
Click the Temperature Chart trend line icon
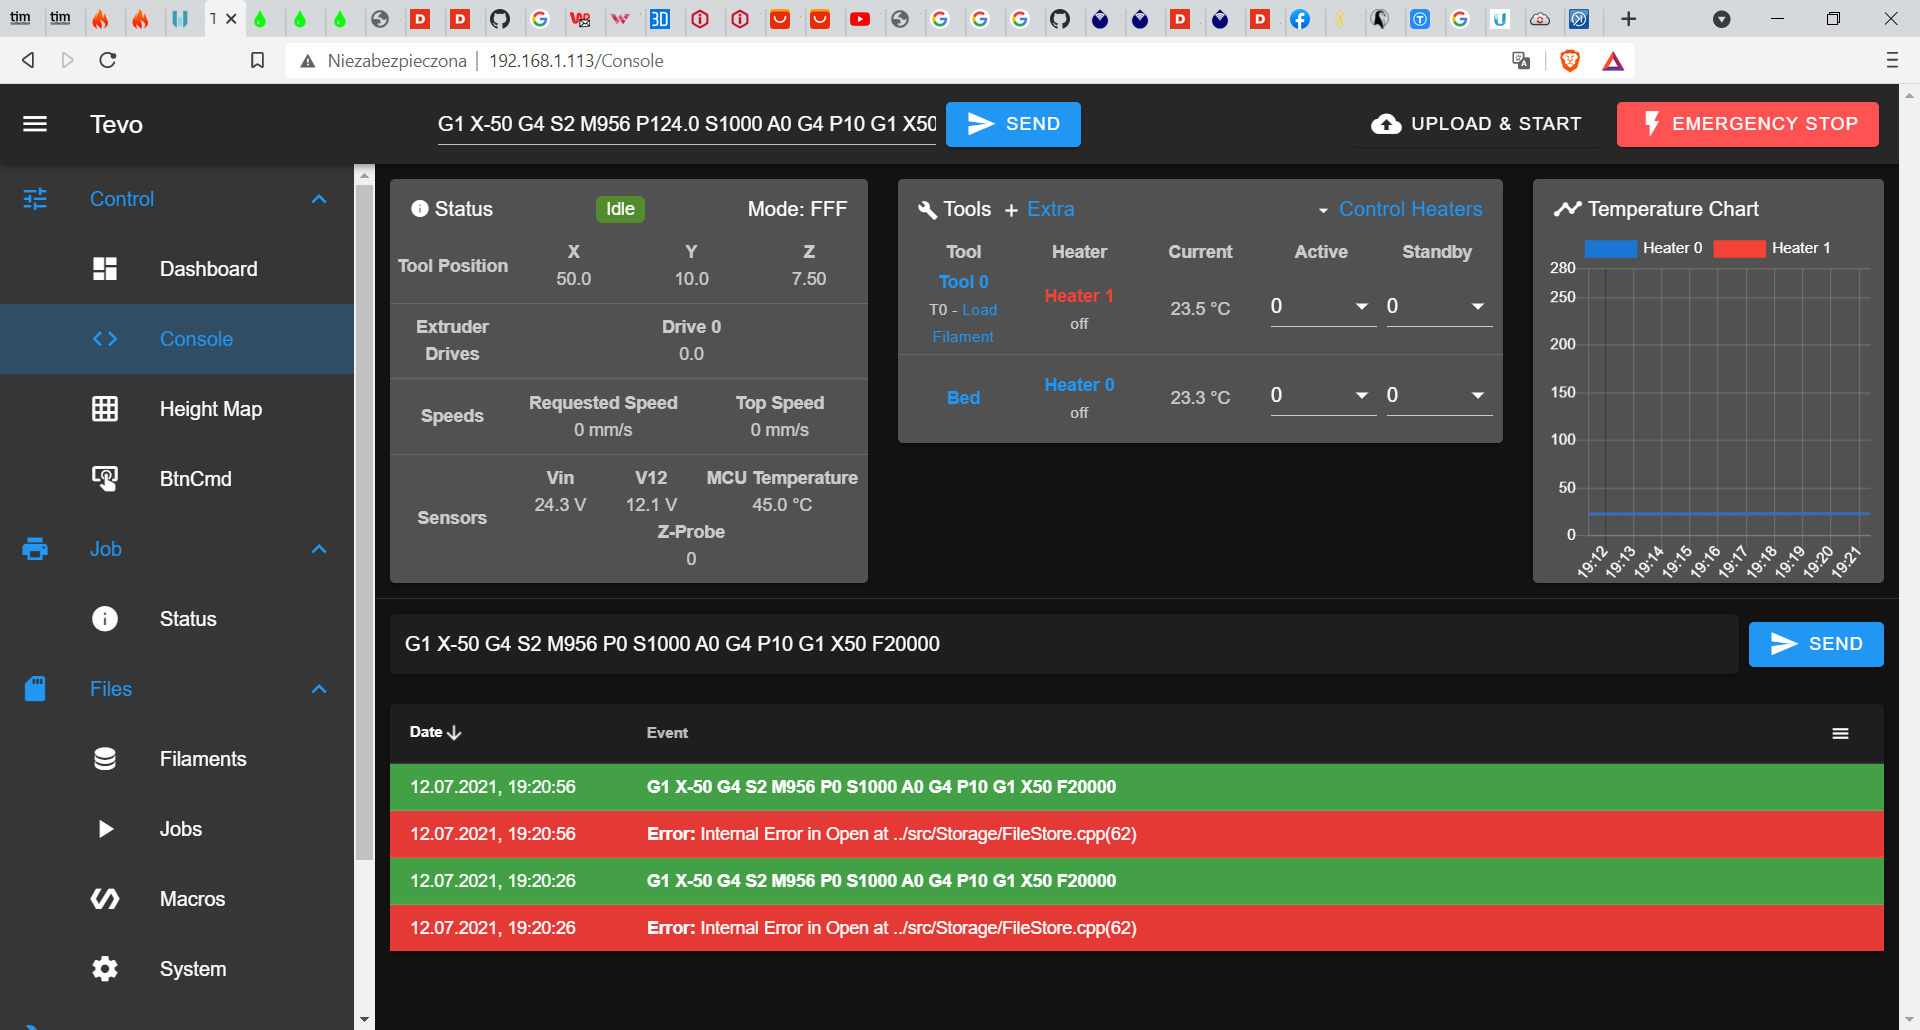tap(1567, 209)
